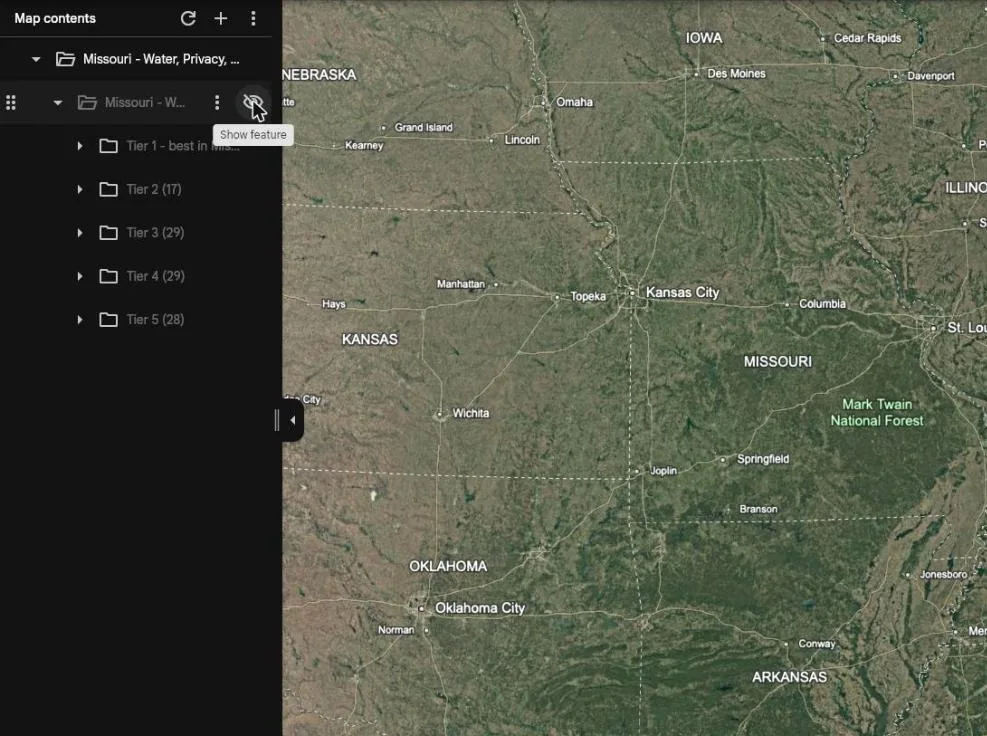The image size is (987, 736).
Task: Expand the Tier 5 (28) folder
Action: [80, 320]
